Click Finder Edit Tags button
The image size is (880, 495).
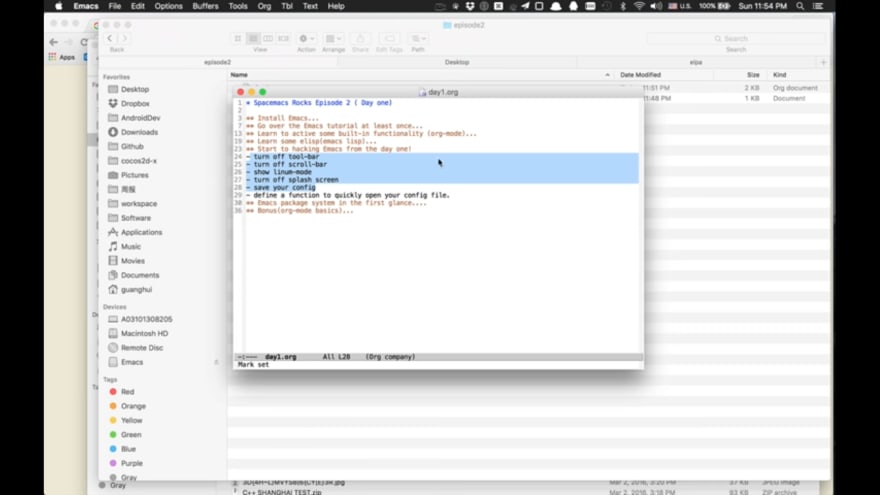(x=389, y=38)
